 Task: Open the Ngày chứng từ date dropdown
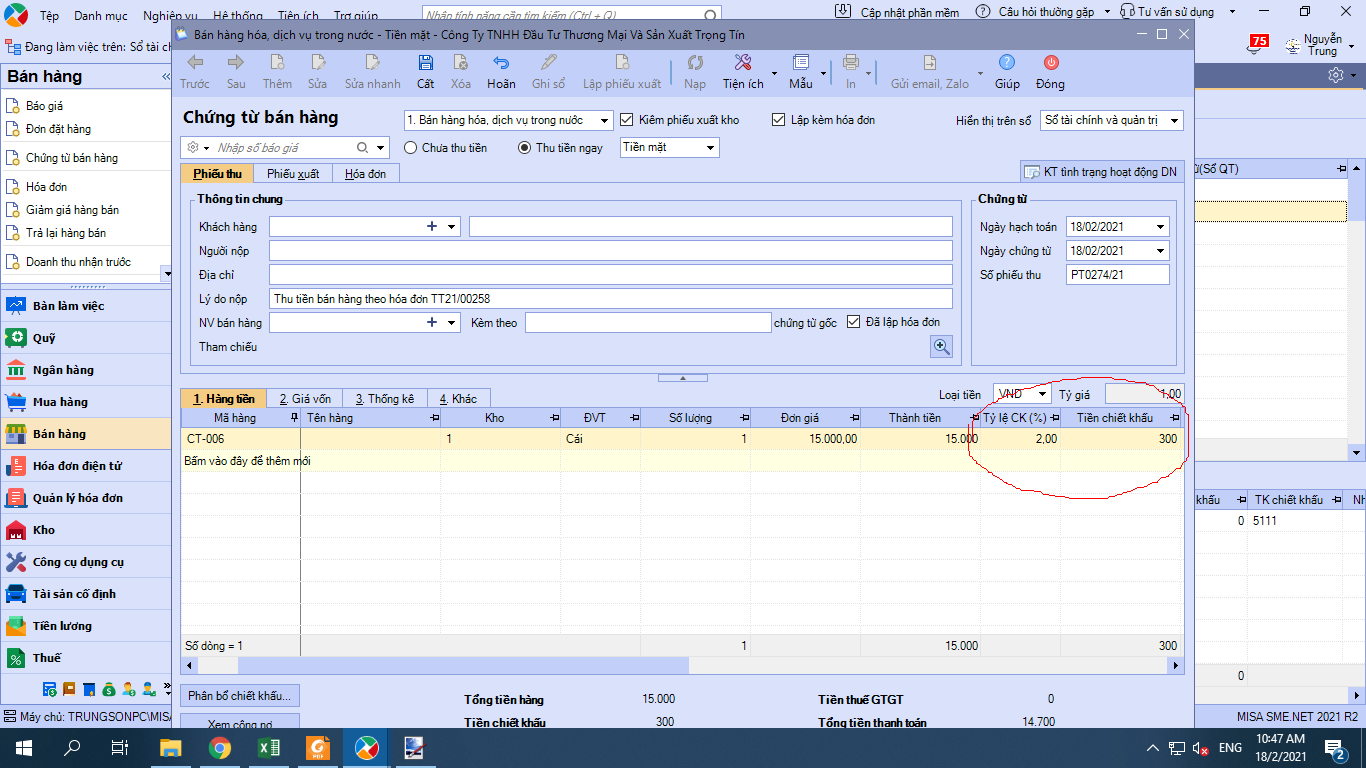pos(1160,251)
